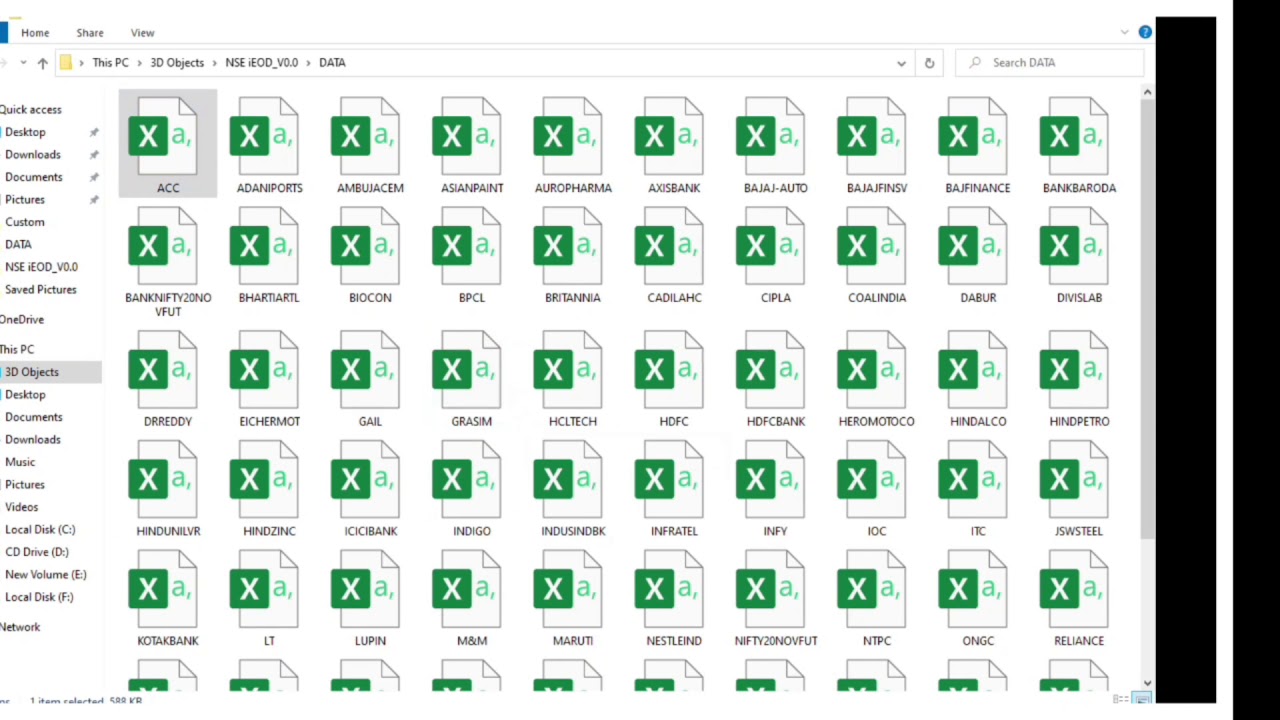Select the BAJAJ-AUTO file icon
This screenshot has width=1280, height=720.
(770, 135)
